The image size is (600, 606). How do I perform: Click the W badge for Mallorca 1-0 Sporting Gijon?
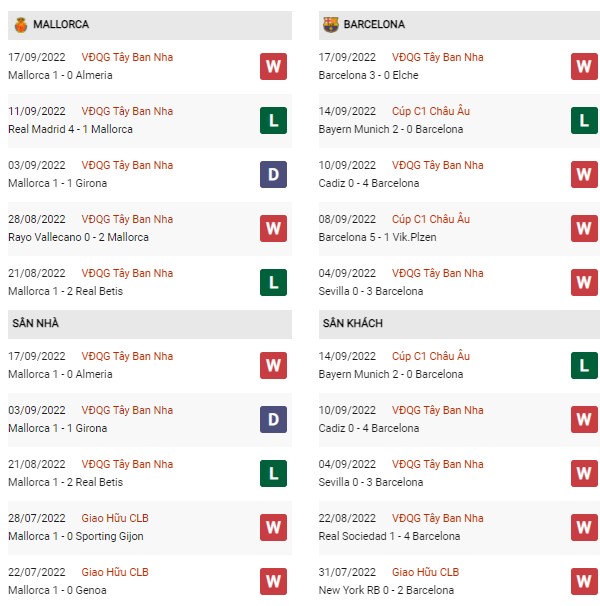pos(273,528)
